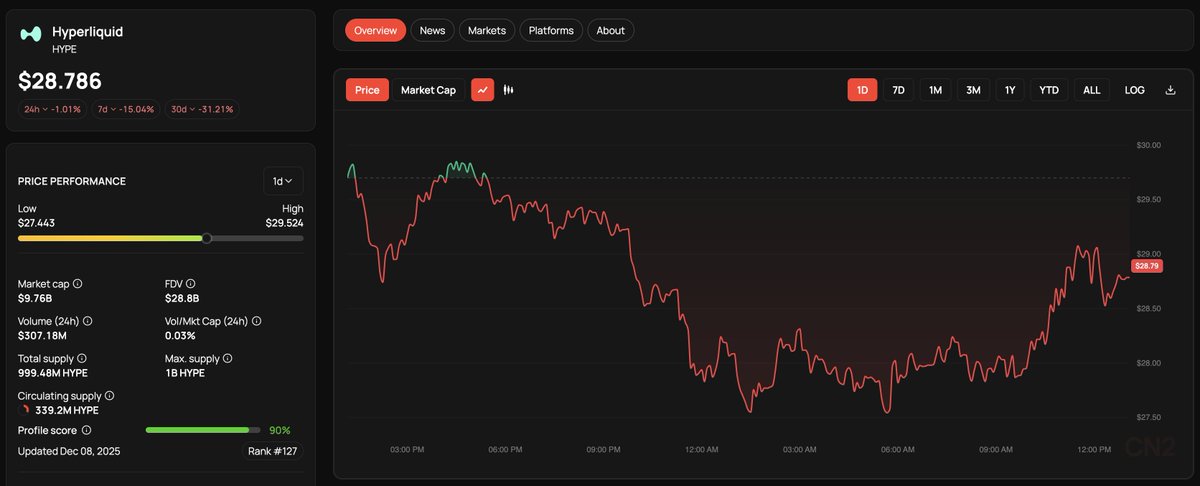
Task: Click the 90% profile score value
Action: tap(280, 430)
